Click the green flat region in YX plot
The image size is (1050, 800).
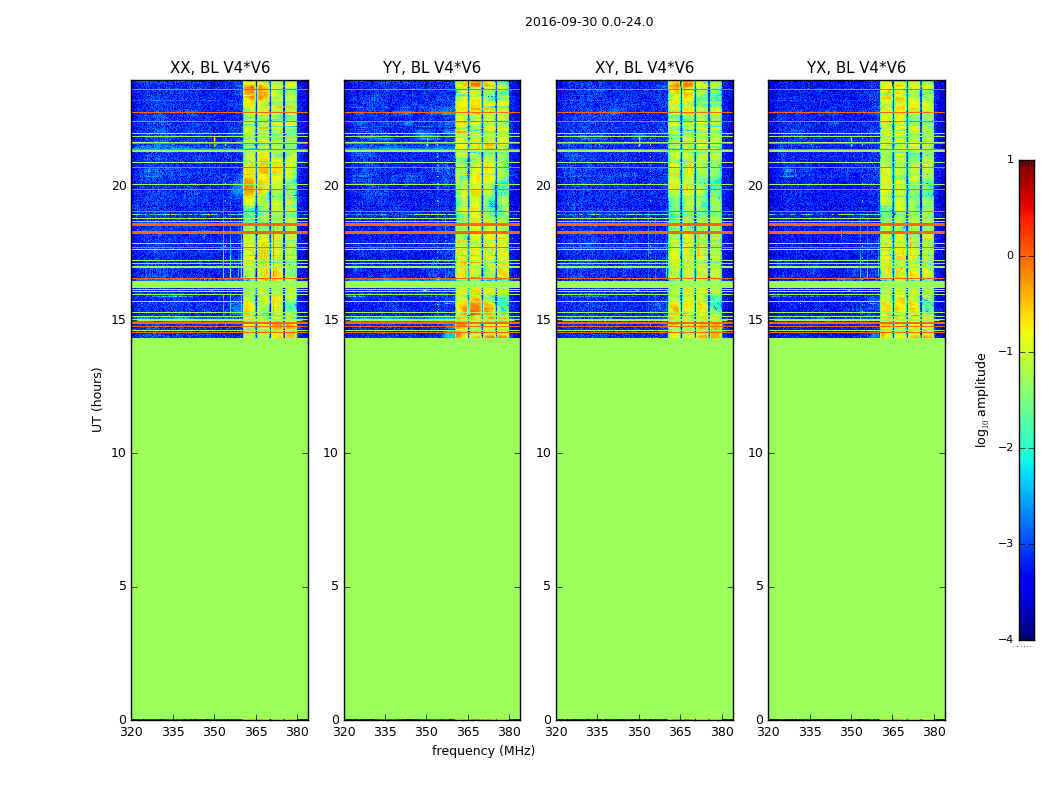tap(856, 529)
